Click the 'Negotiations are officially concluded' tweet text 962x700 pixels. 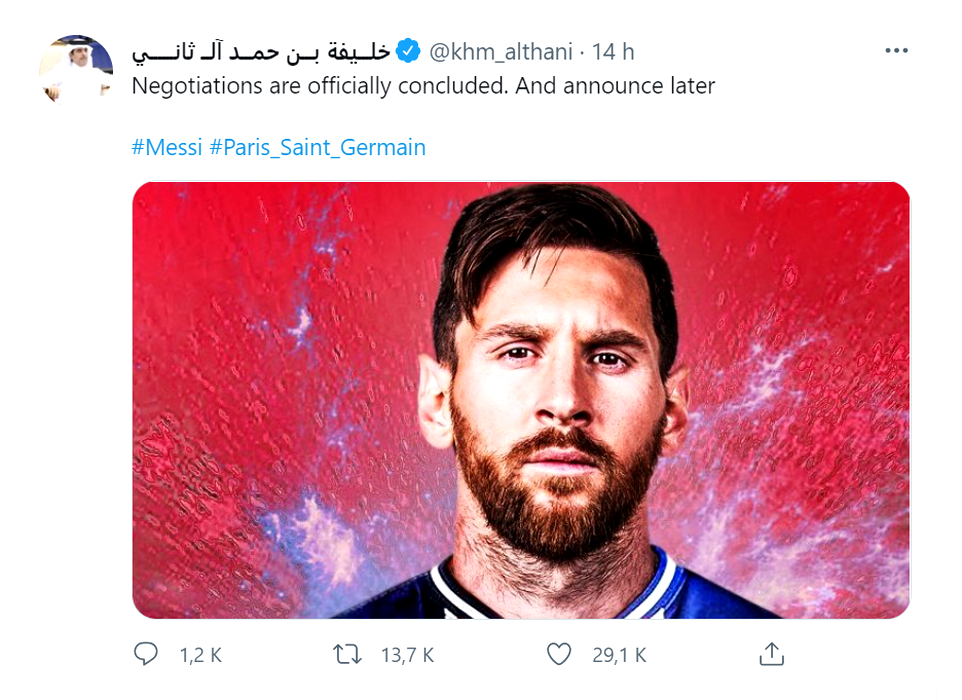(x=320, y=86)
